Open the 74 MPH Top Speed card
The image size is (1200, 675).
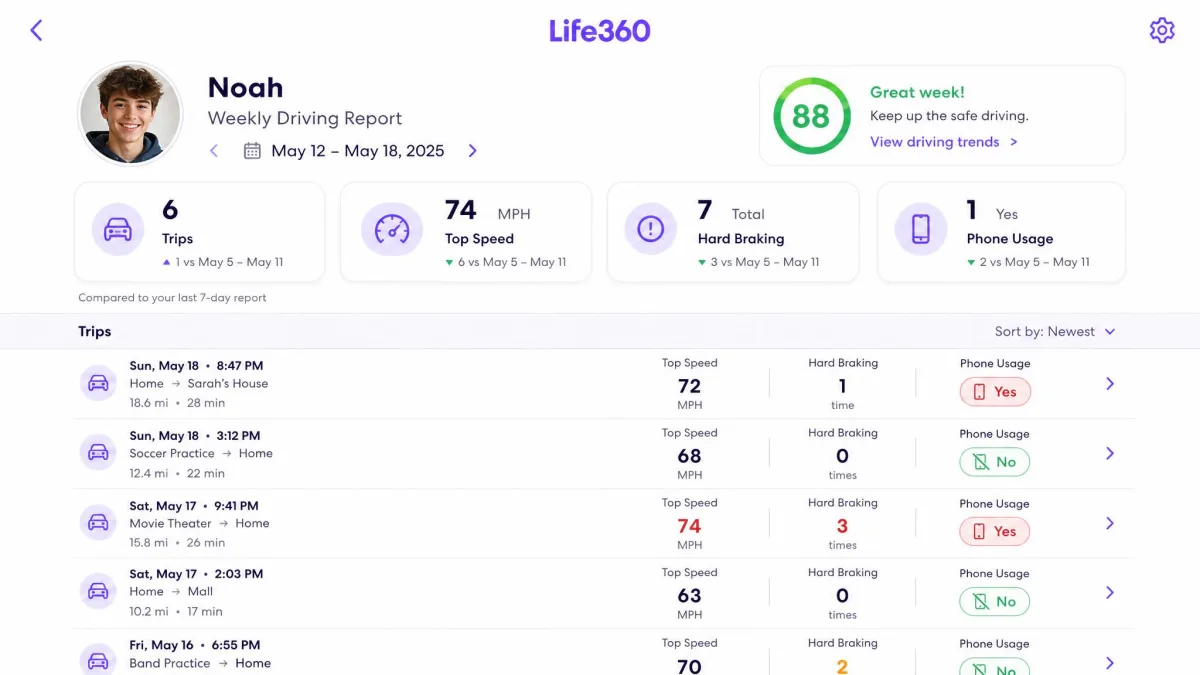pos(466,232)
